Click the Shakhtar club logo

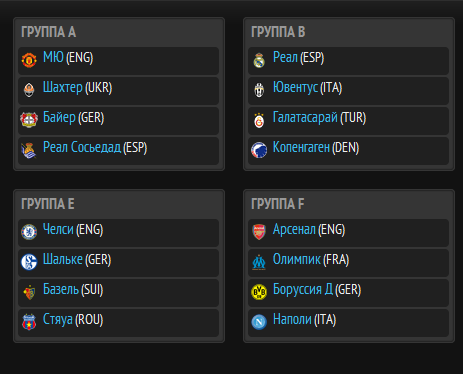coord(29,90)
